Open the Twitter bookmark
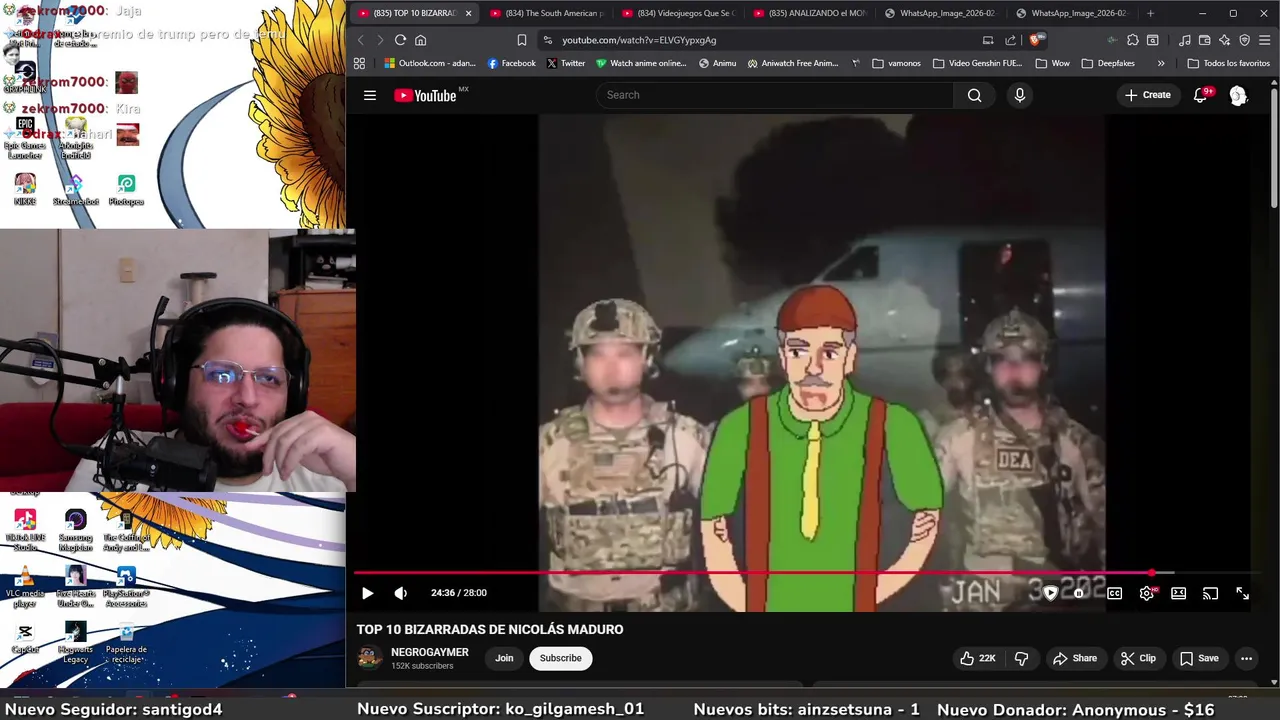Image resolution: width=1280 pixels, height=720 pixels. tap(566, 63)
